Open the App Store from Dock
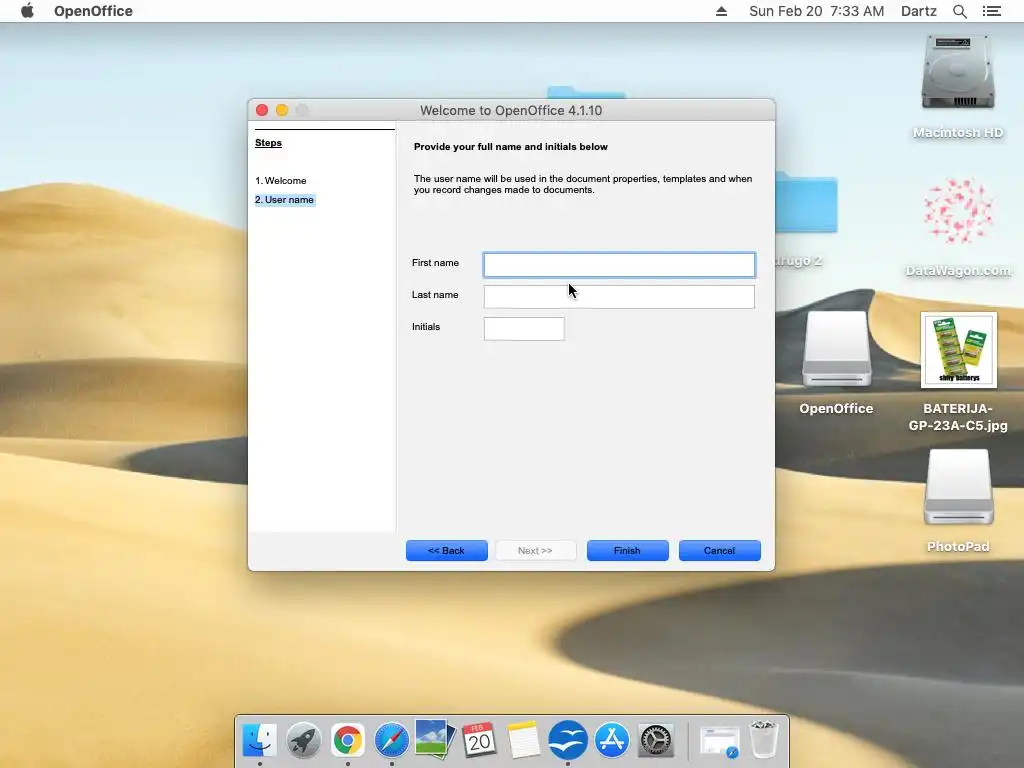This screenshot has width=1024, height=768. click(x=611, y=740)
